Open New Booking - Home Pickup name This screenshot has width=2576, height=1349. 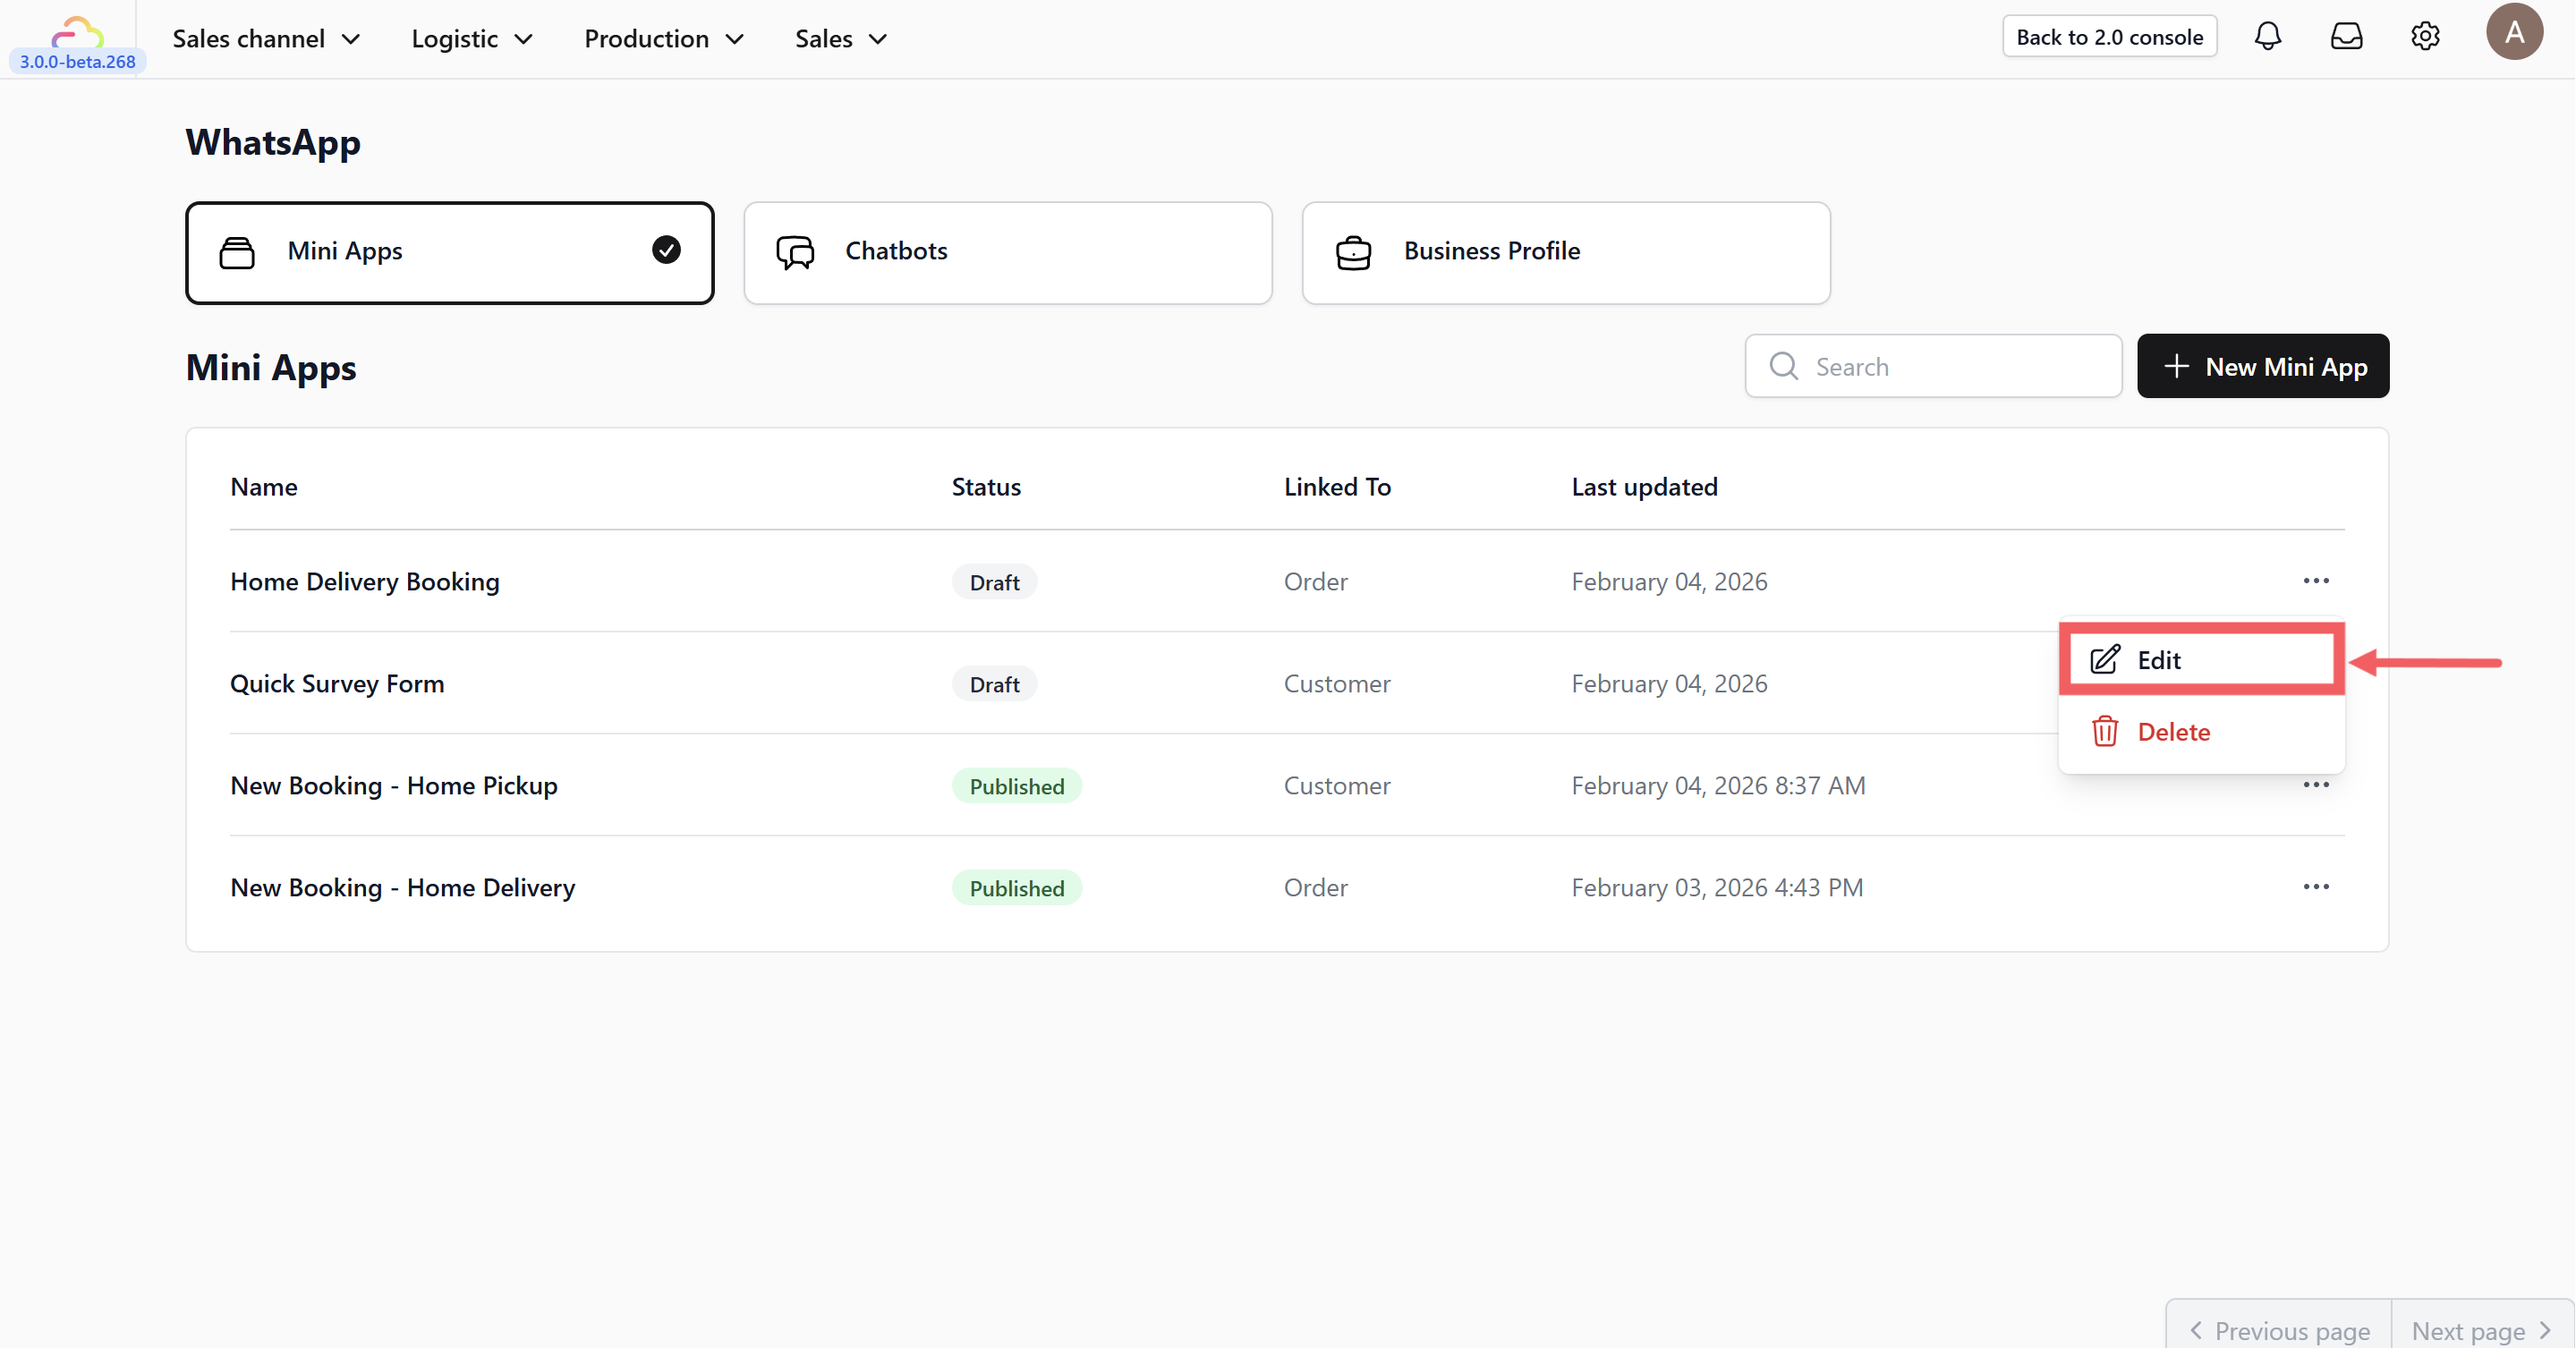pyautogui.click(x=394, y=786)
